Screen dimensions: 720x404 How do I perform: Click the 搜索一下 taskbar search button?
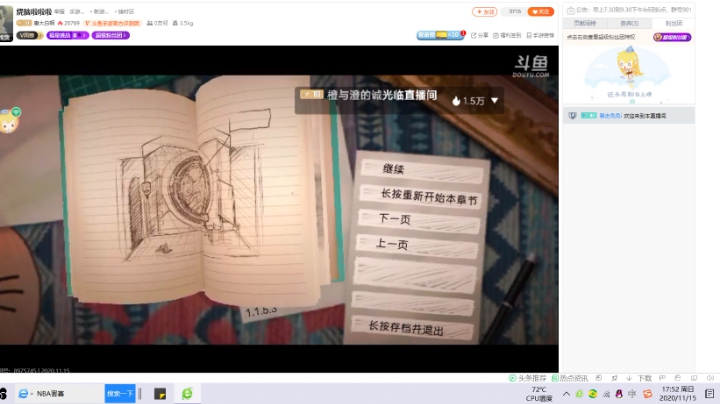point(120,393)
